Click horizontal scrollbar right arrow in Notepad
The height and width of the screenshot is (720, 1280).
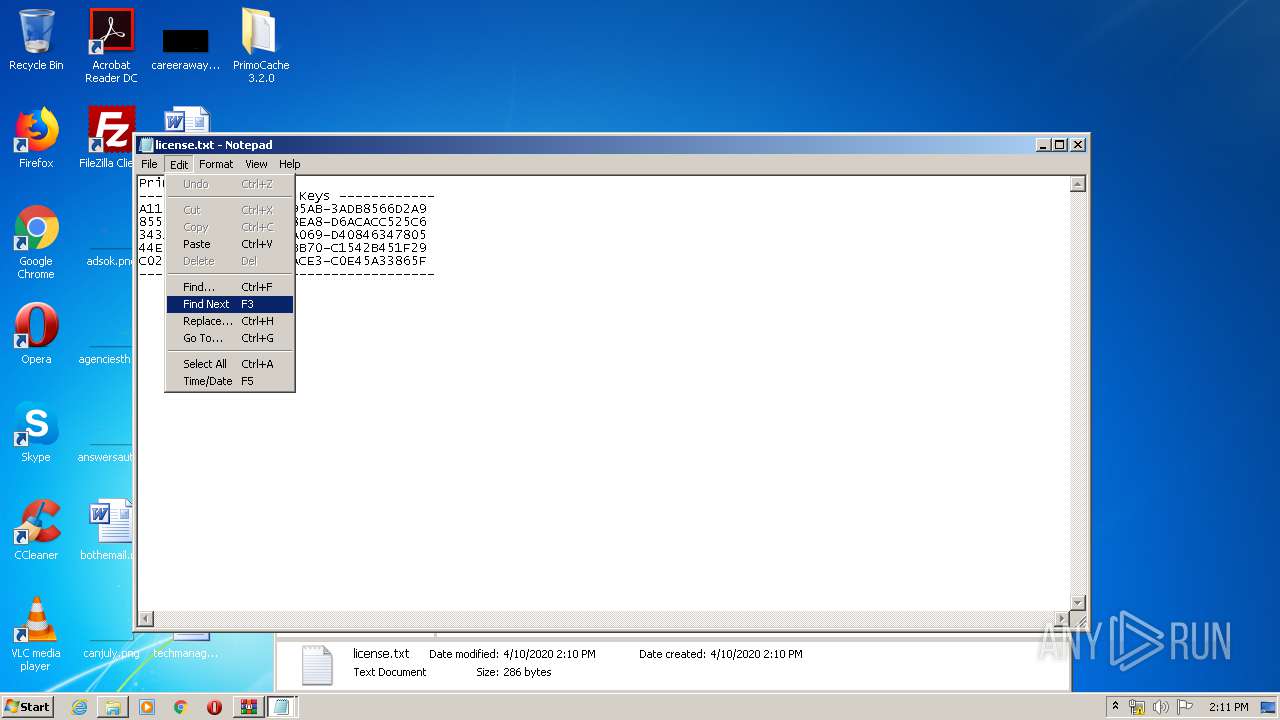(x=1062, y=619)
